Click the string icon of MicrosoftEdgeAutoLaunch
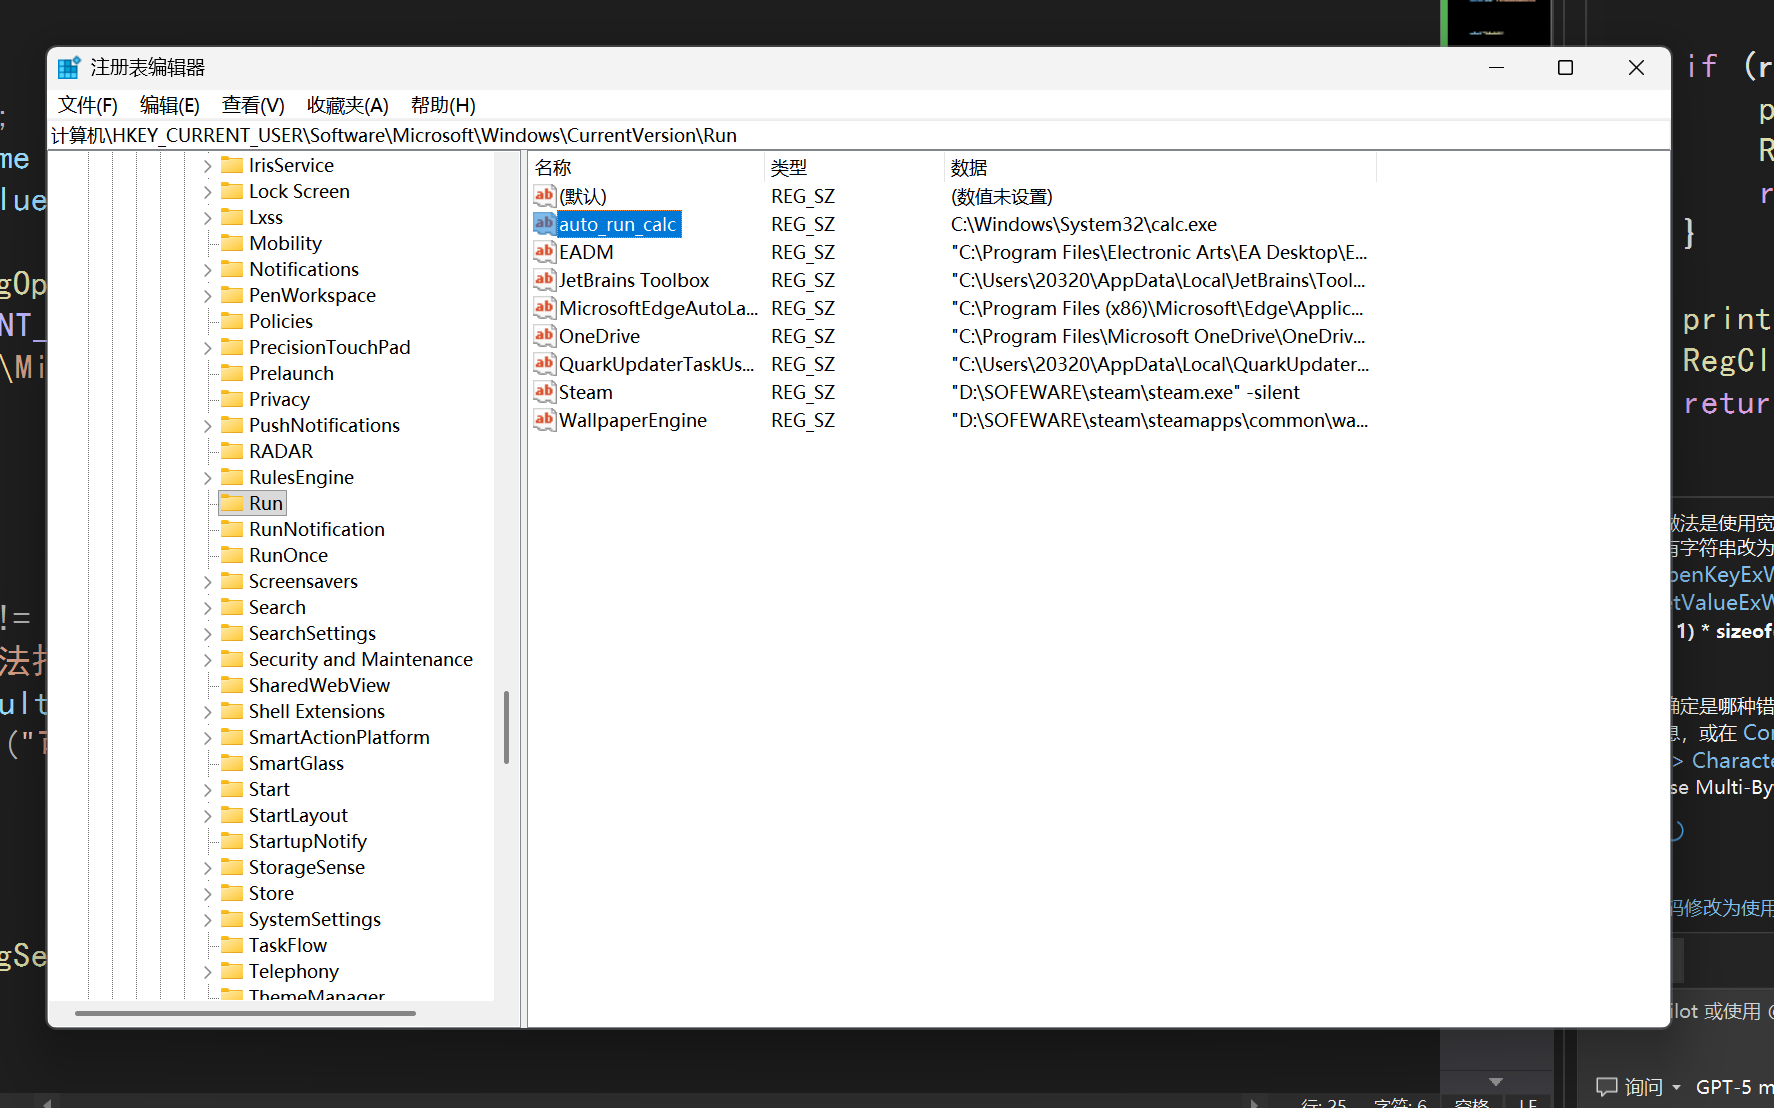1774x1108 pixels. 545,307
